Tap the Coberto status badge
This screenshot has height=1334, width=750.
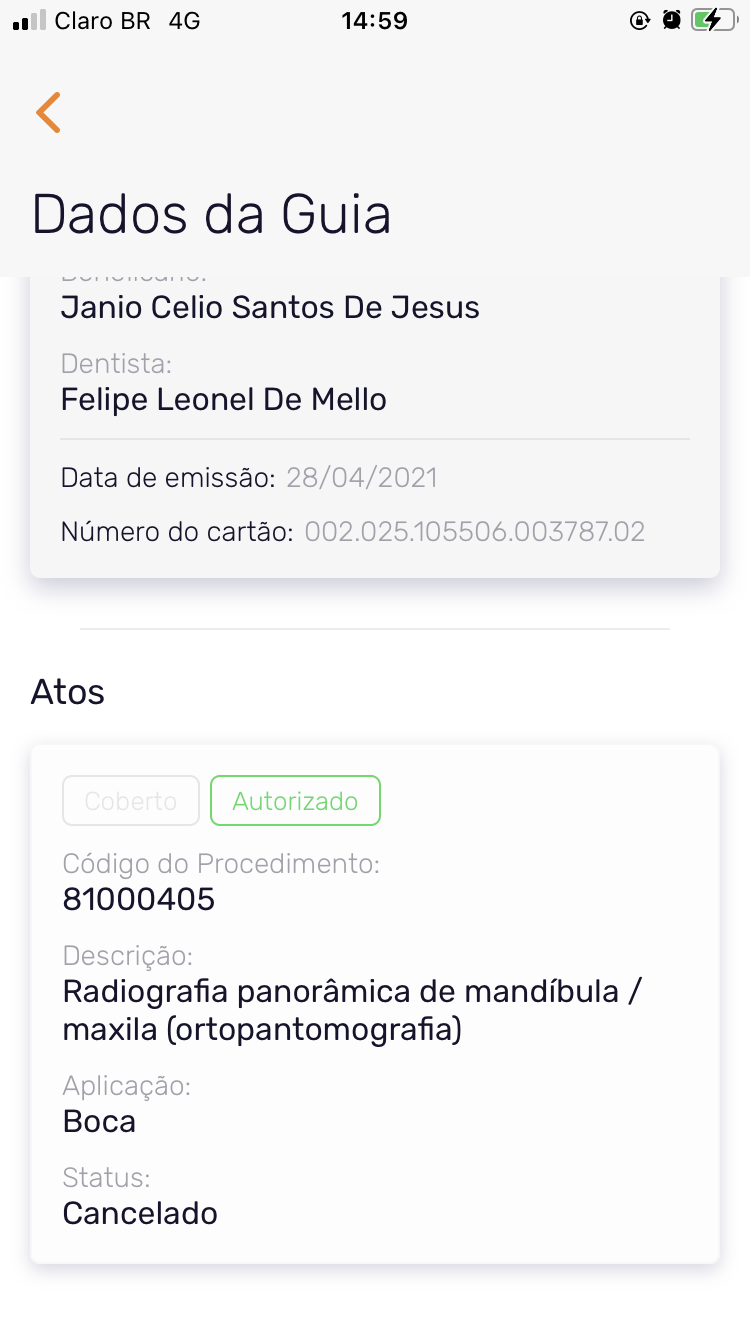point(131,801)
